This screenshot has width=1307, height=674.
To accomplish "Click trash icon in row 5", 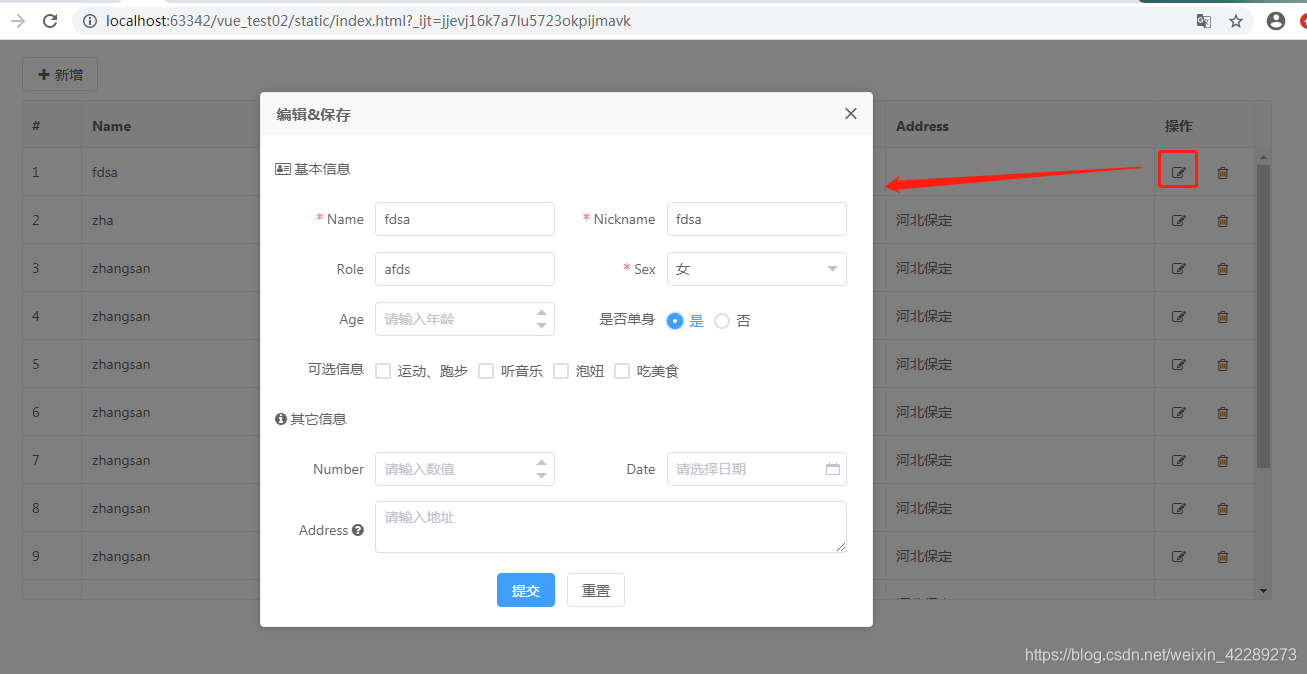I will pyautogui.click(x=1222, y=364).
